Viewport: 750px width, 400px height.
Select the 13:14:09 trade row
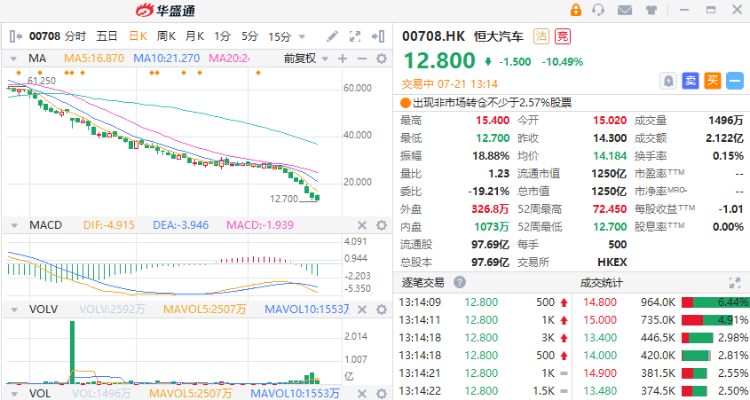[484, 302]
